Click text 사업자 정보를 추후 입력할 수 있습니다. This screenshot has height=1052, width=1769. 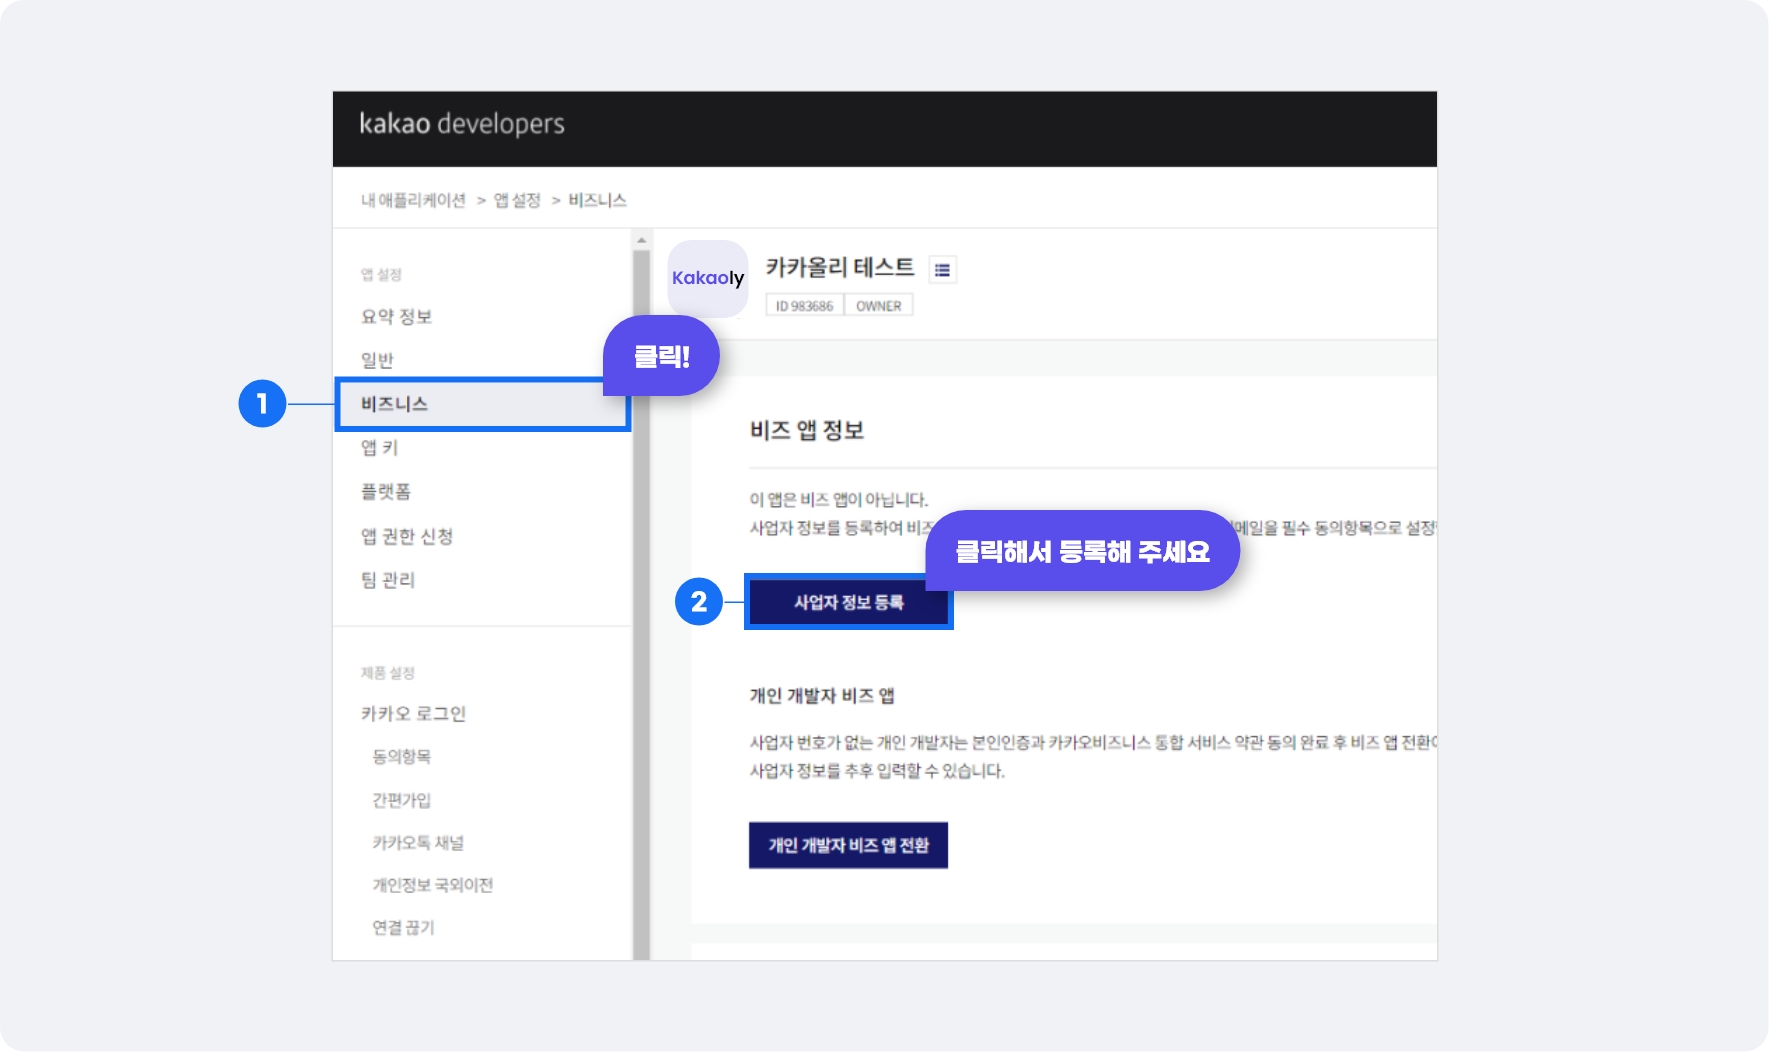(x=877, y=771)
